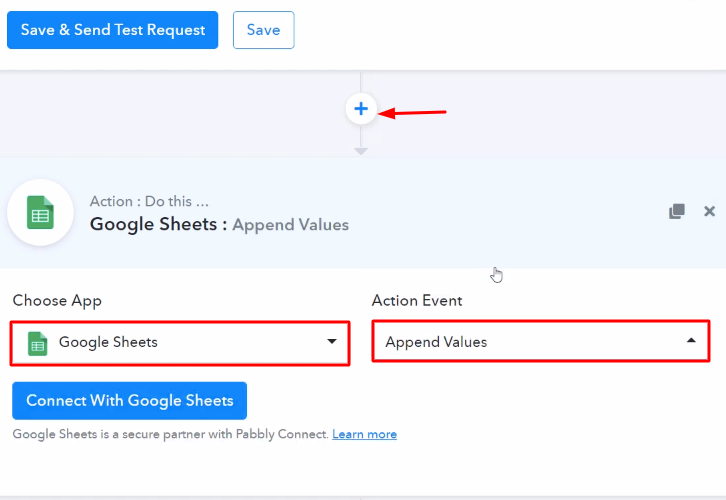
Task: Click the Google Sheets : Append Values heading
Action: (x=219, y=225)
